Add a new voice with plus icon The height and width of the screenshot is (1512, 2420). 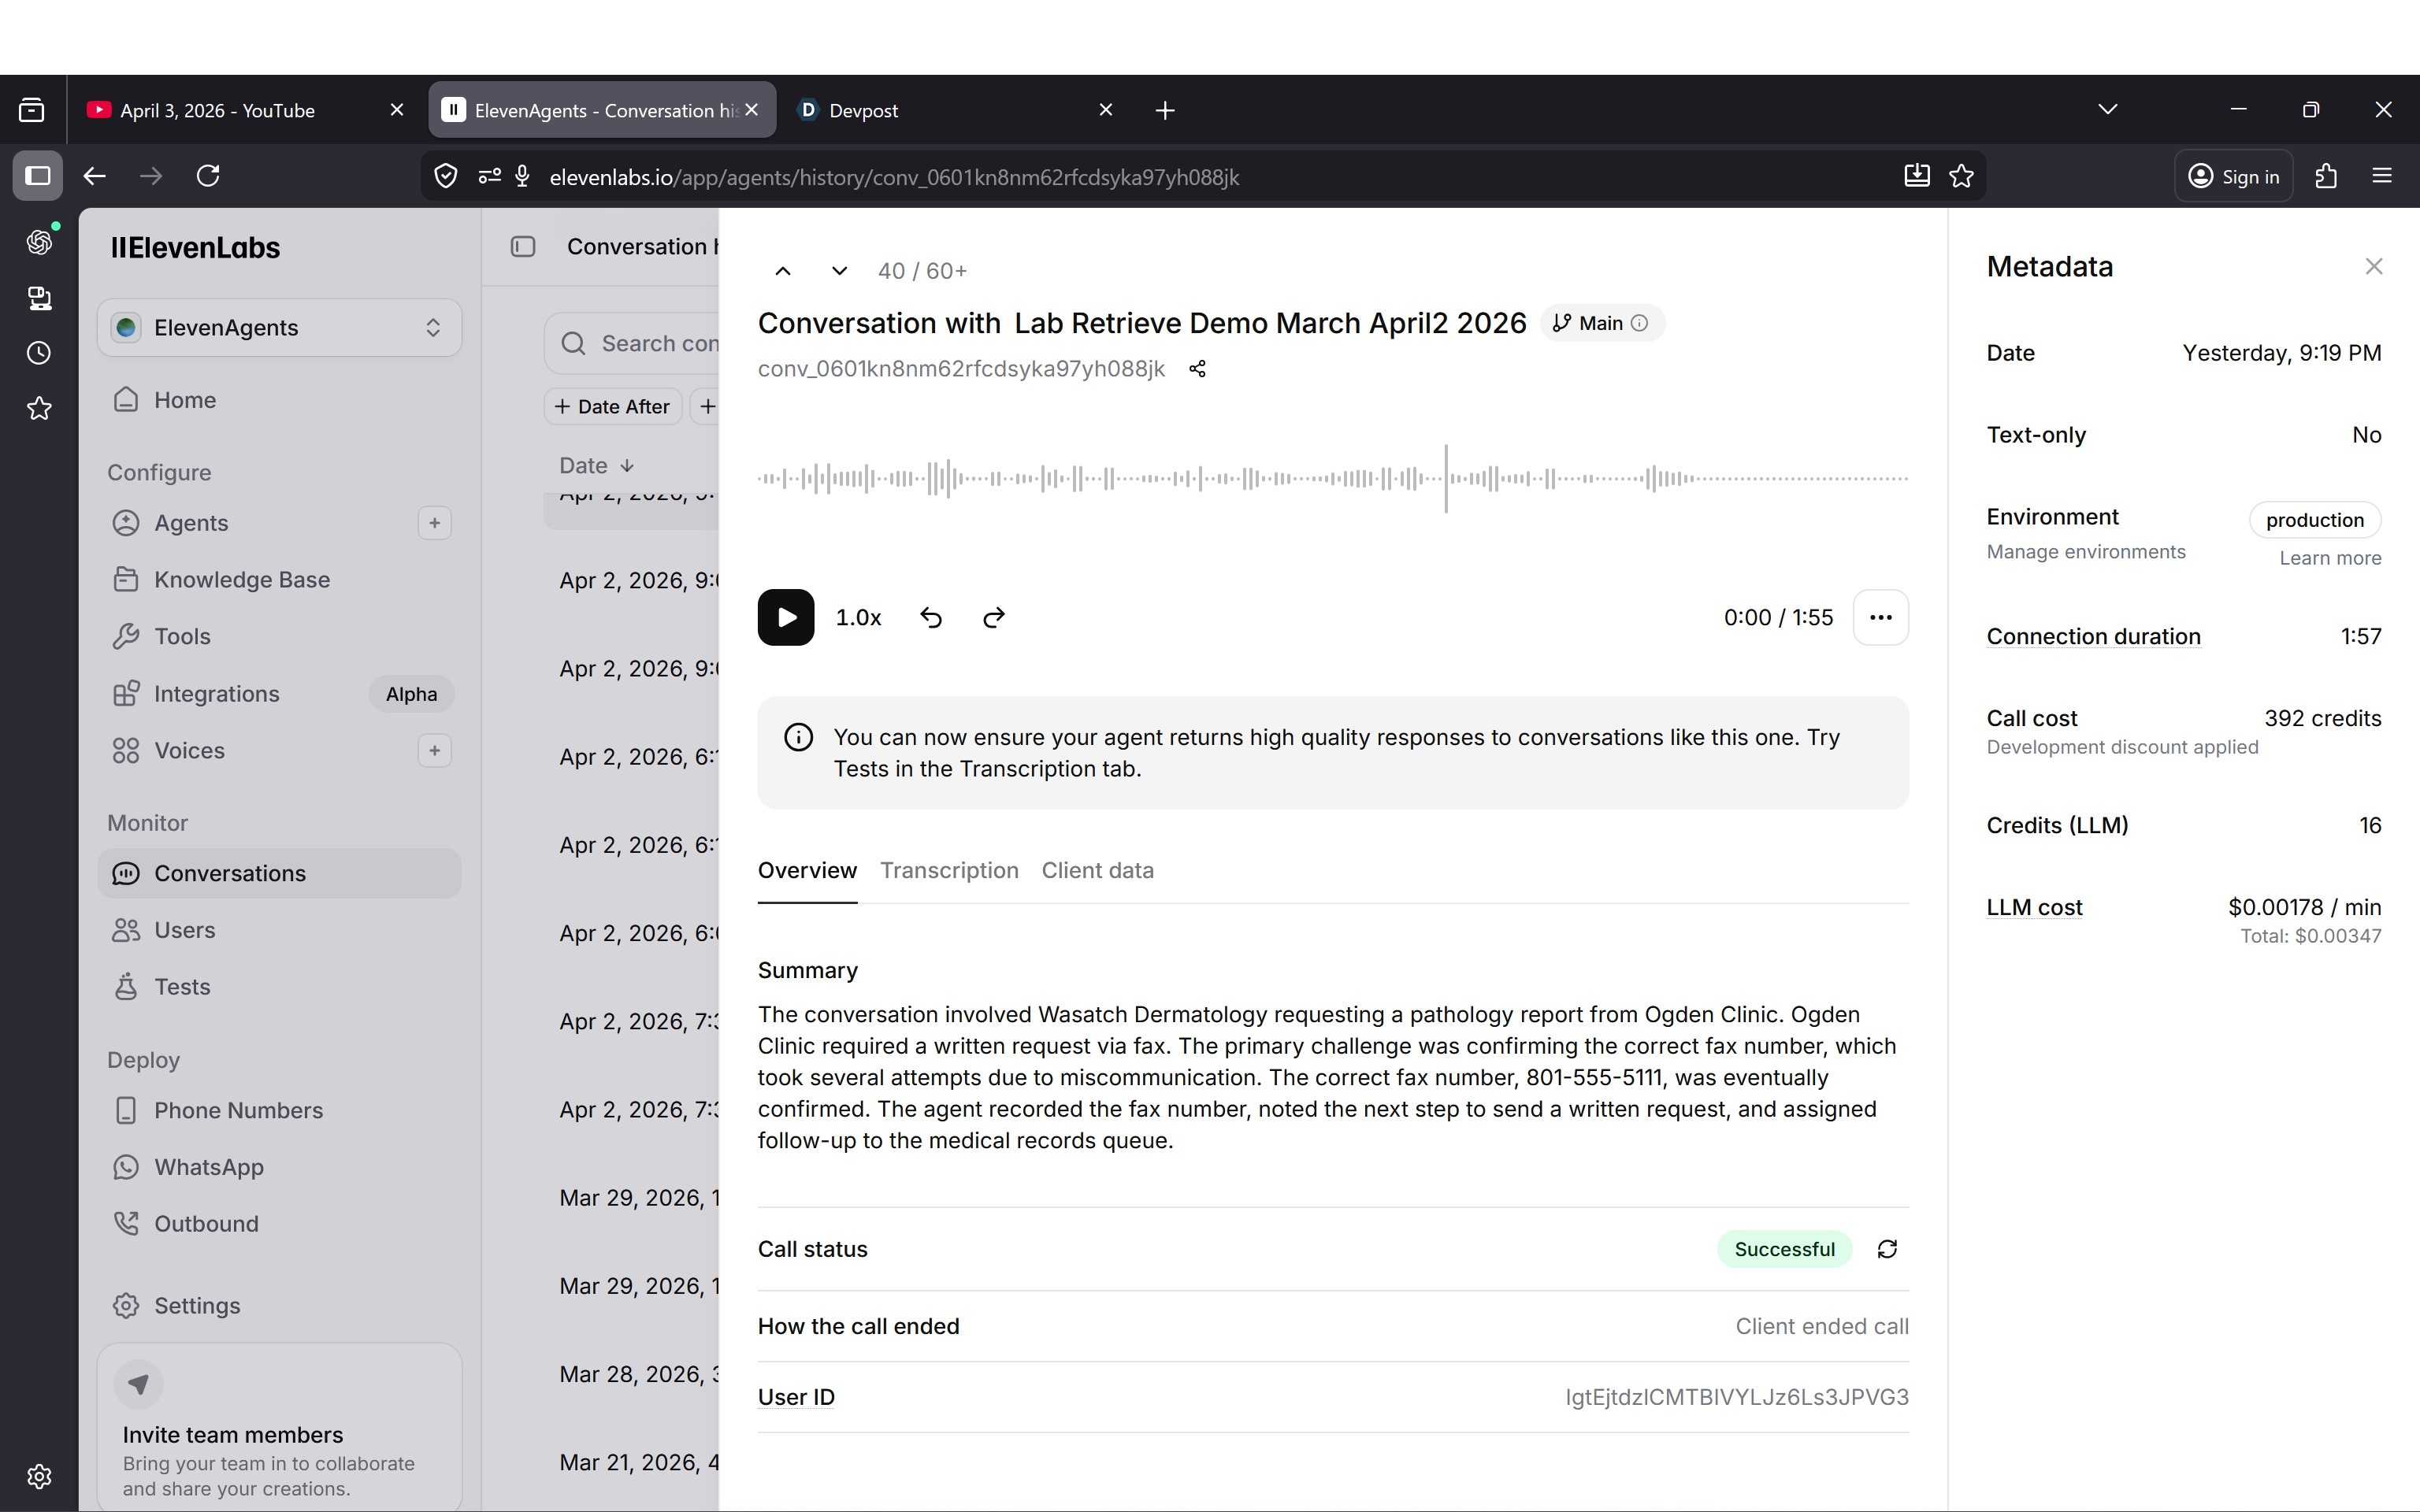coord(434,750)
